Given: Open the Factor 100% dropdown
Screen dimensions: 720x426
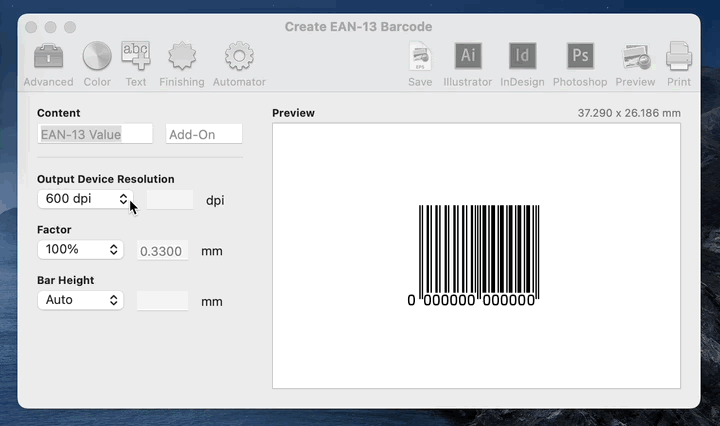Looking at the screenshot, I should click(x=80, y=249).
